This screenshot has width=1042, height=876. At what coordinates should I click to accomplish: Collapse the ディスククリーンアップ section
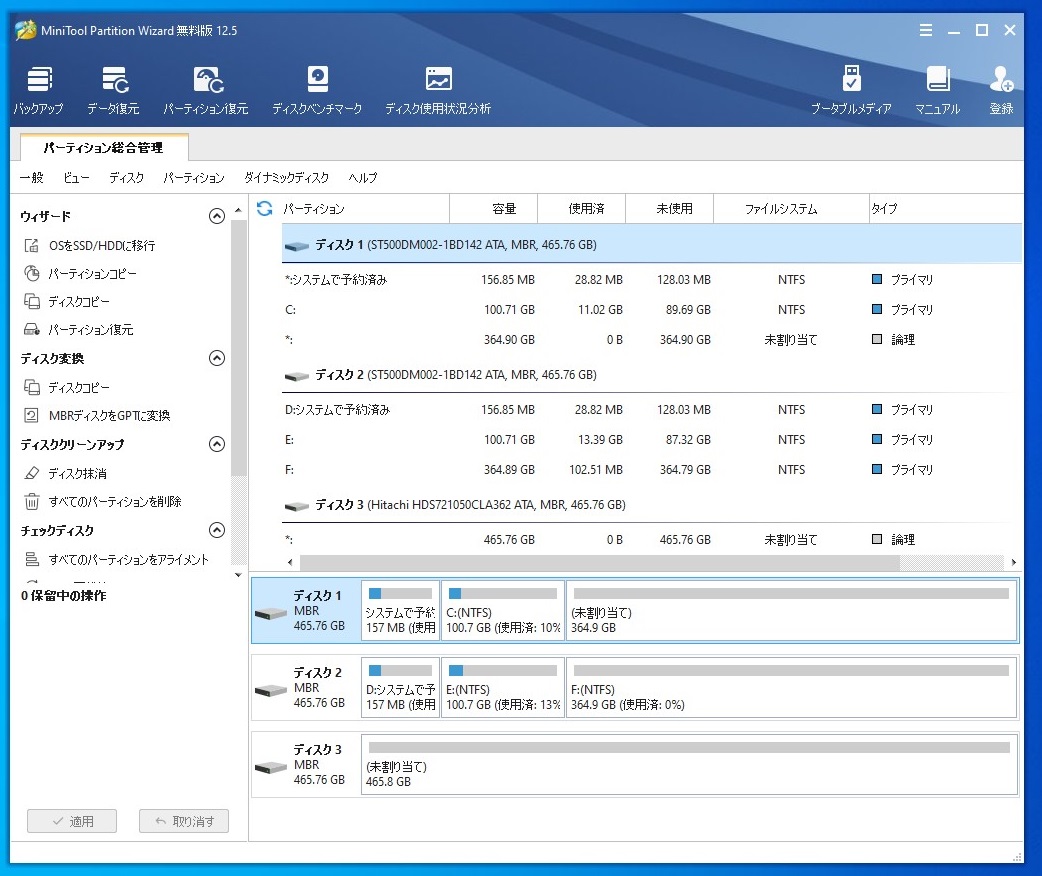coord(217,444)
